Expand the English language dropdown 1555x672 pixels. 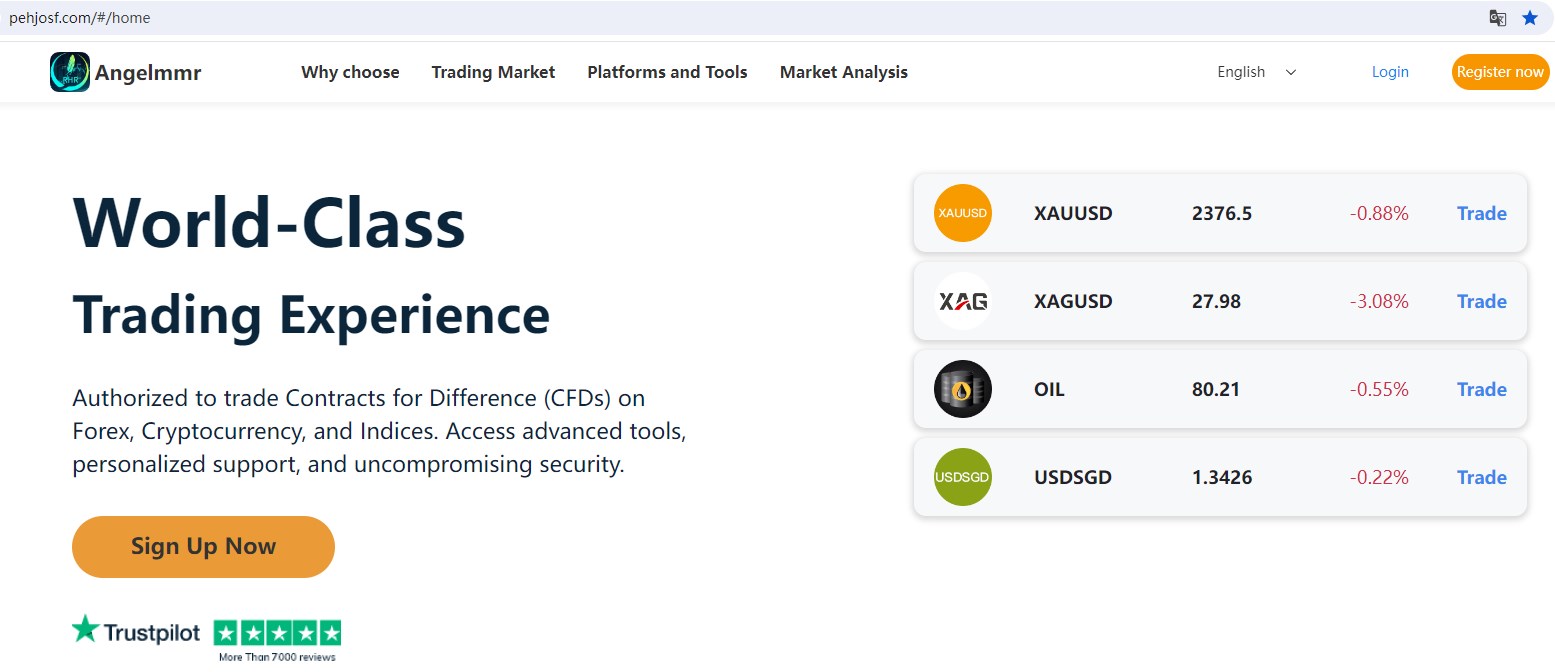pyautogui.click(x=1256, y=72)
